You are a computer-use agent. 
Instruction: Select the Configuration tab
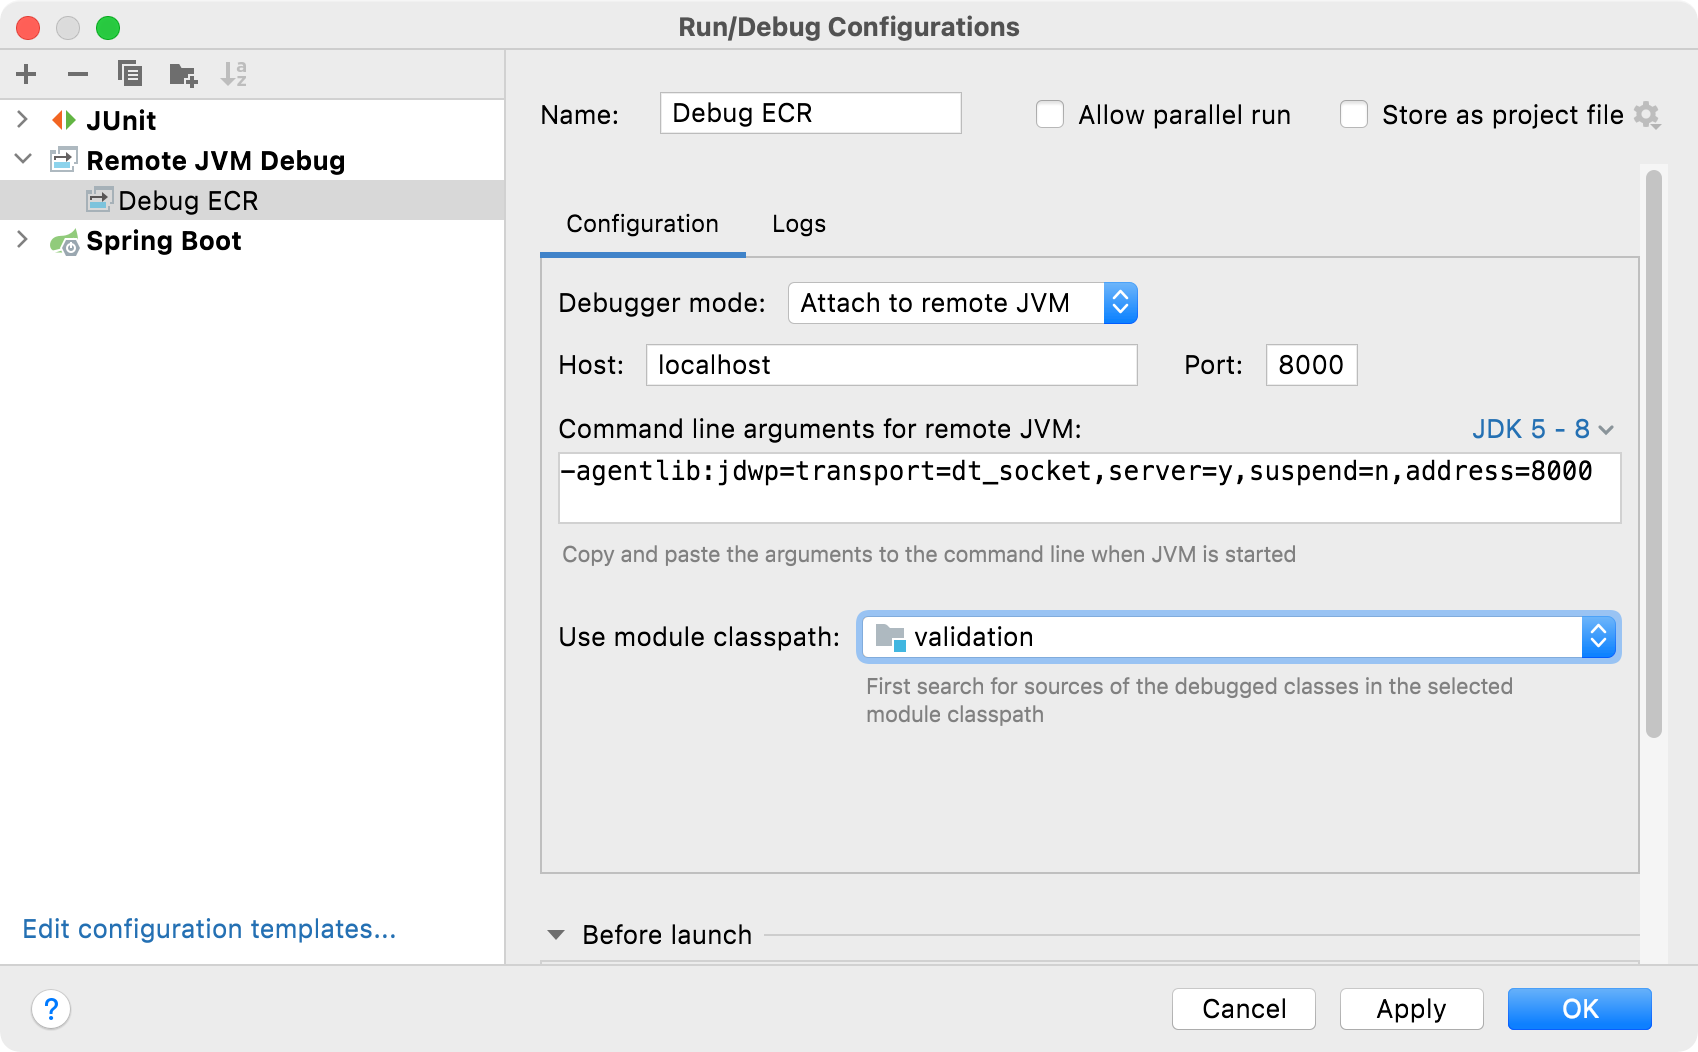pyautogui.click(x=642, y=224)
